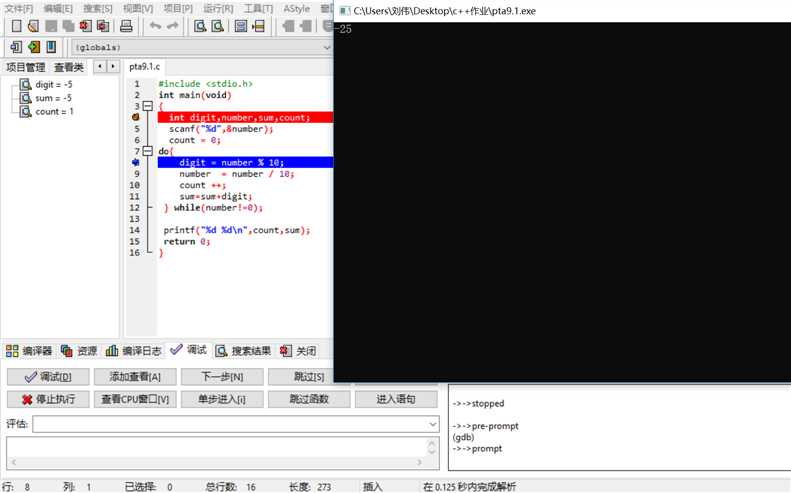Click the 下一步[N] button
The height and width of the screenshot is (493, 791).
[222, 377]
